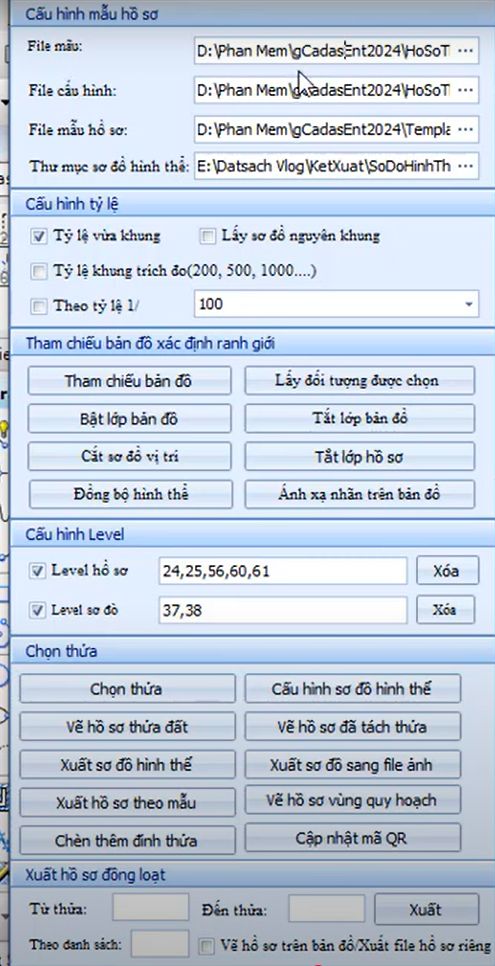Viewport: 495px width, 966px height.
Task: Enable Theo tỷ lệ 1/ checkbox
Action: pos(39,305)
